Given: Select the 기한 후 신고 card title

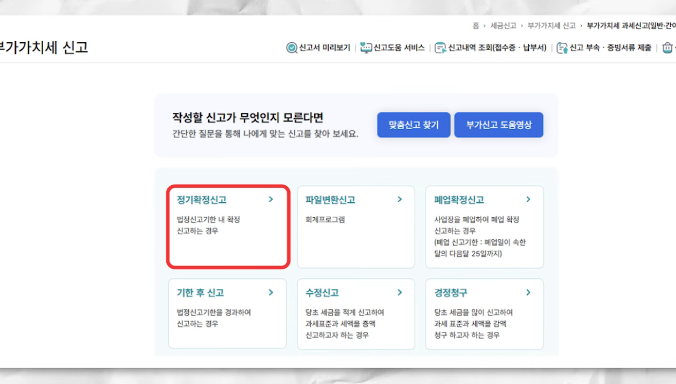Looking at the screenshot, I should (x=200, y=293).
